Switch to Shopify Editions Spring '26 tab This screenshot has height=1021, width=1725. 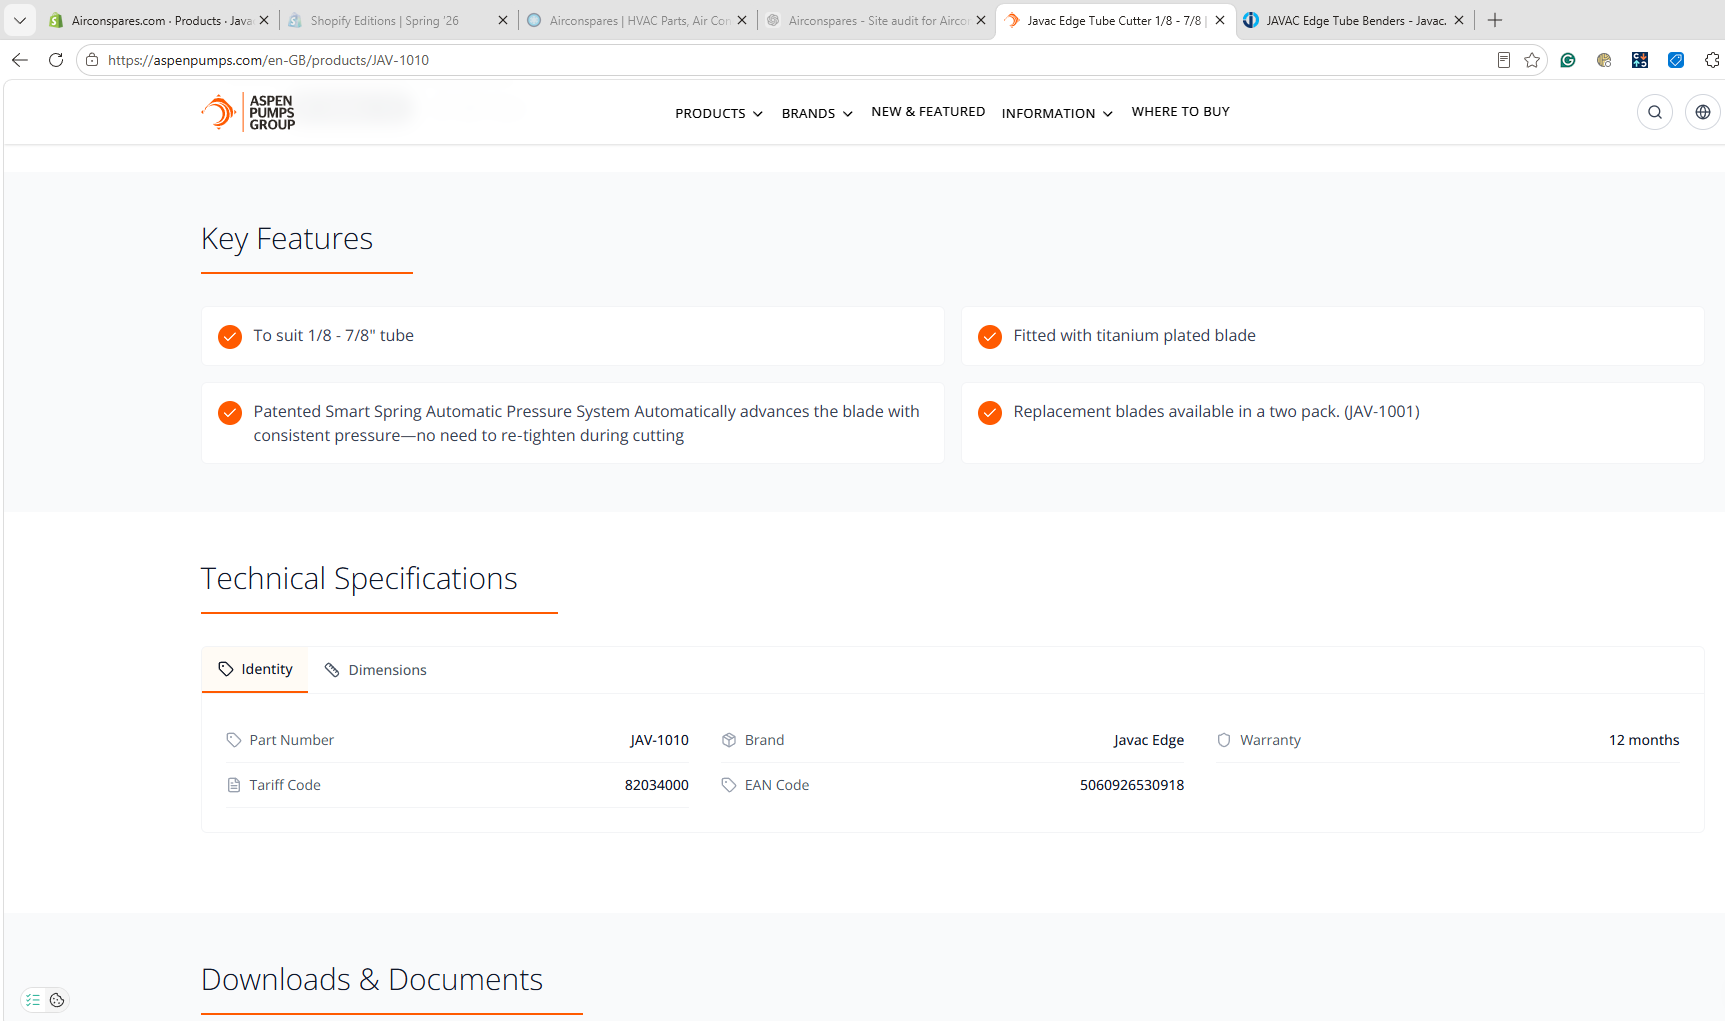click(385, 20)
